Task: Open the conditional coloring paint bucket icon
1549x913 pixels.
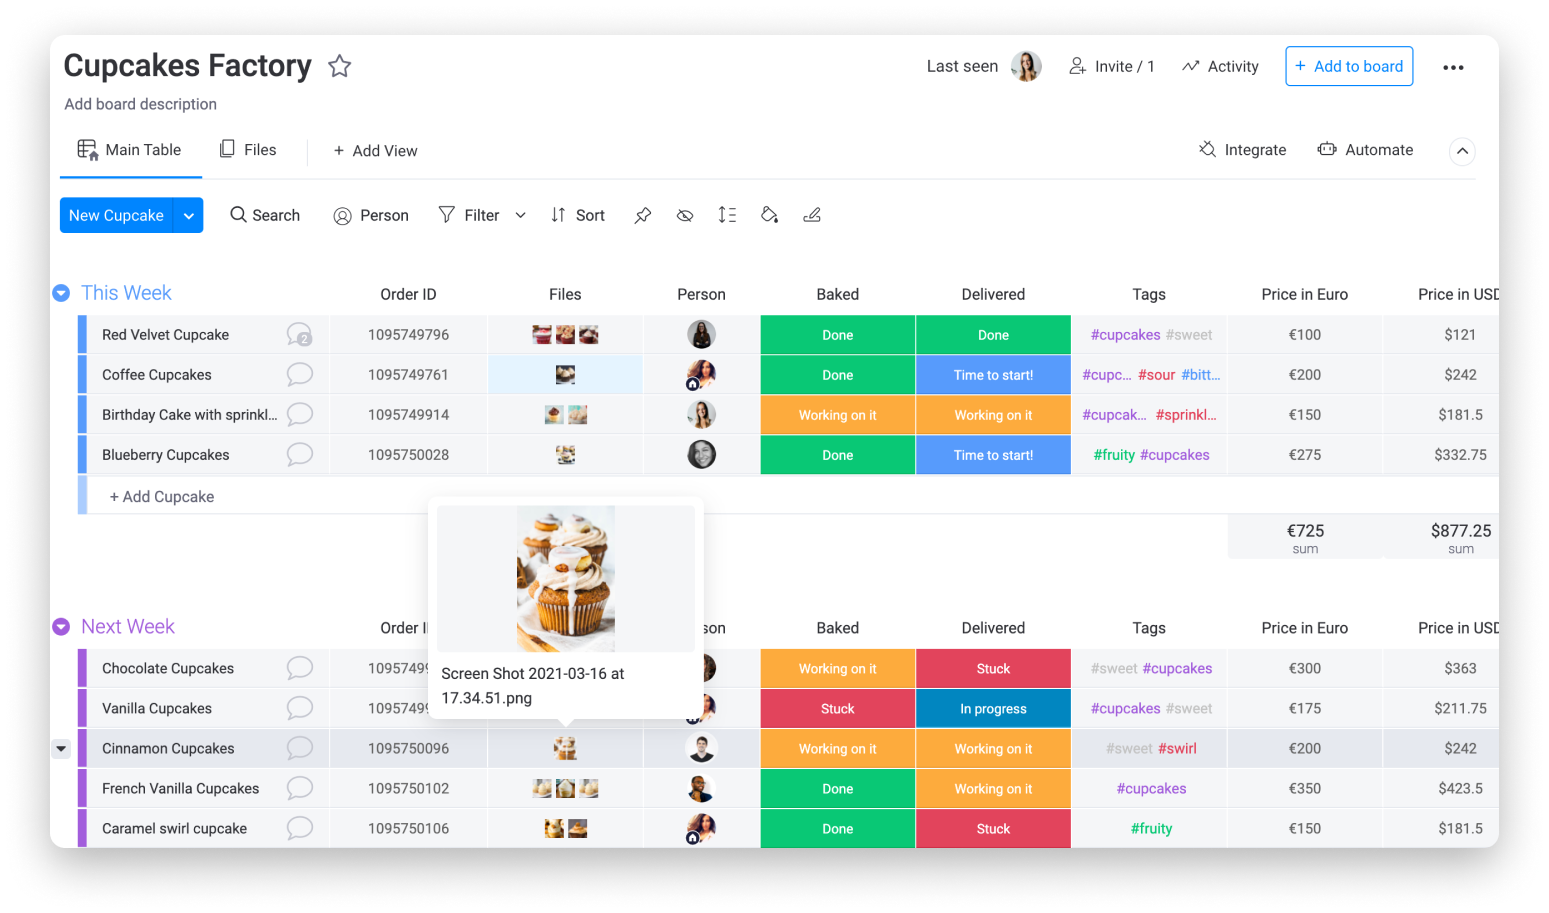Action: (769, 215)
